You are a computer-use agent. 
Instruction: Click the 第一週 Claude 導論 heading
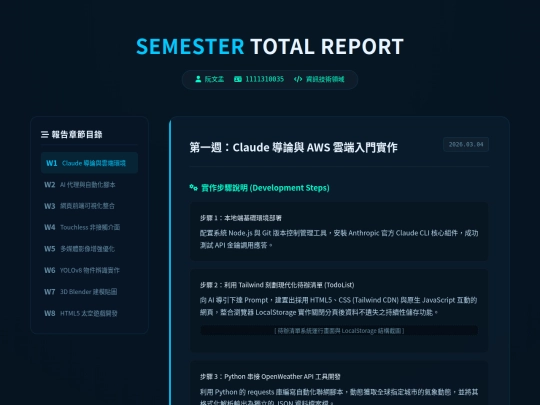coord(293,147)
